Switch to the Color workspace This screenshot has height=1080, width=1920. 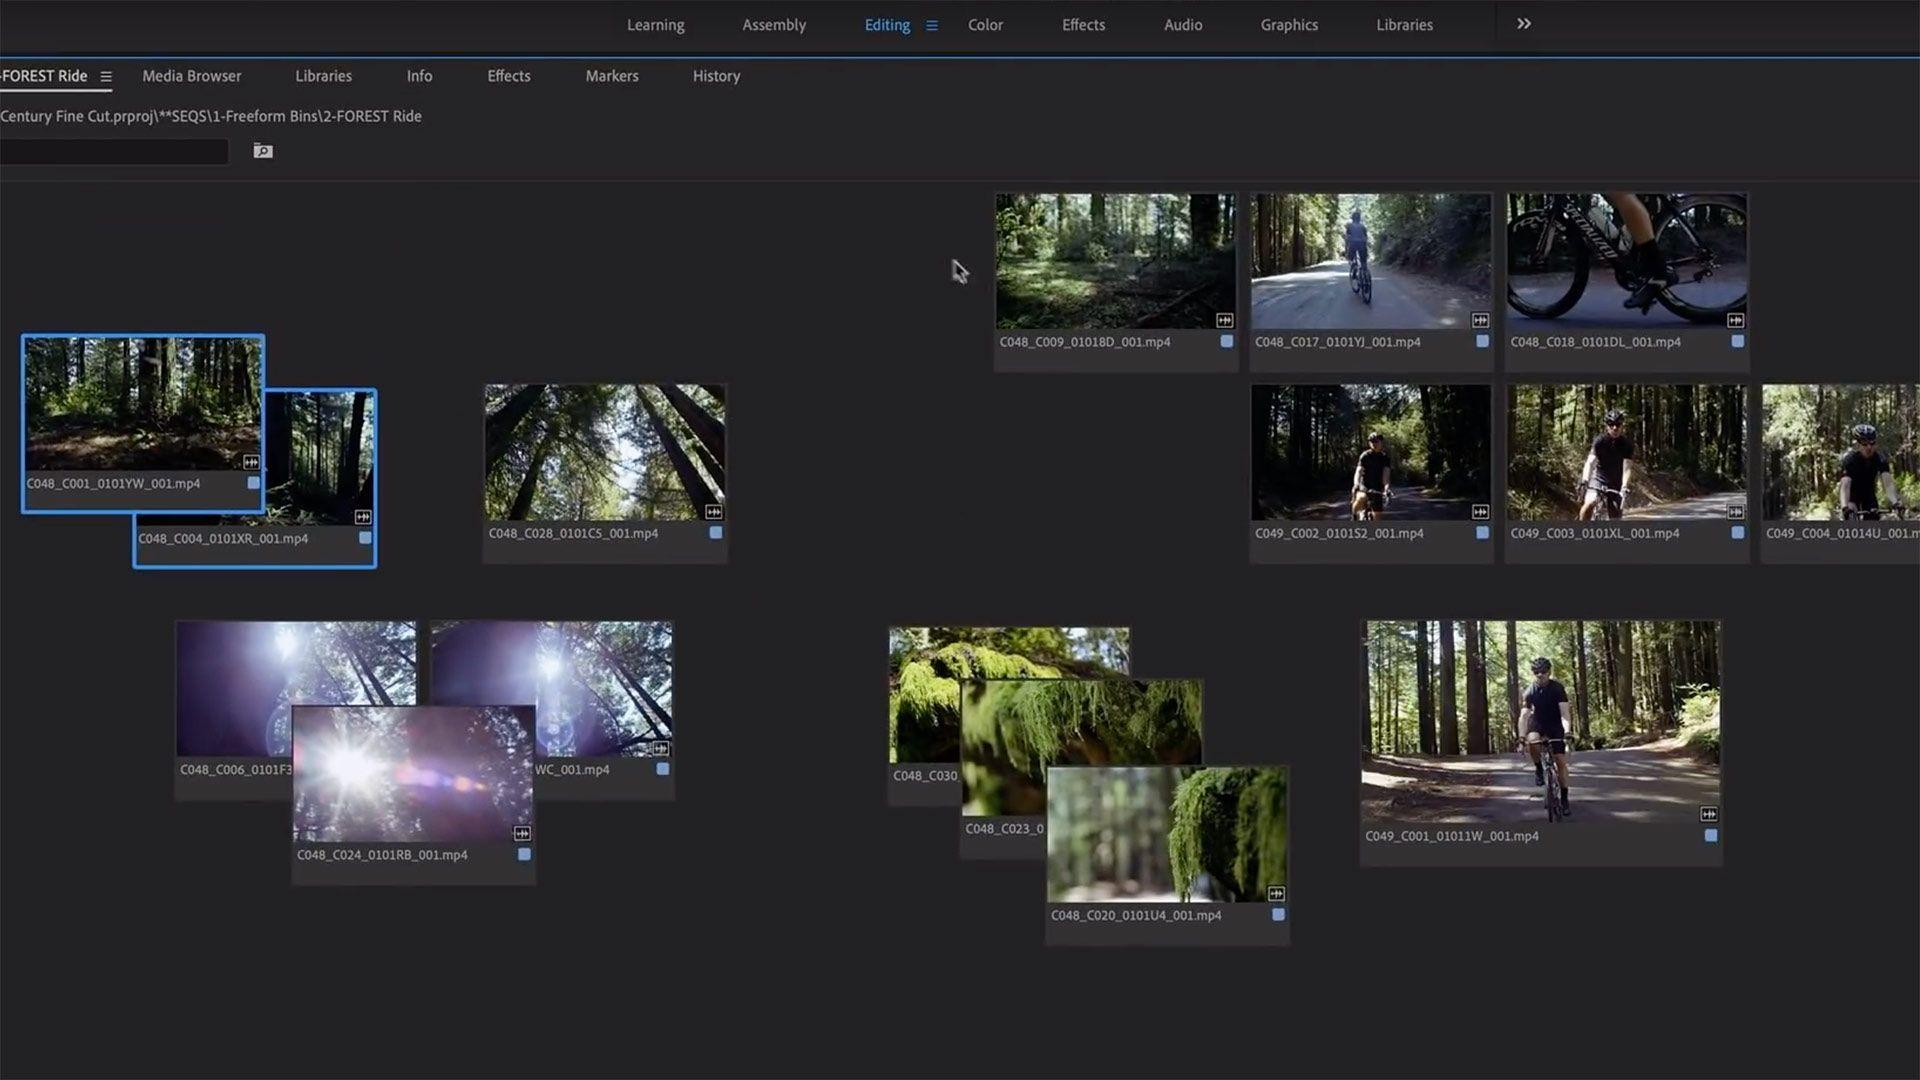coord(985,25)
